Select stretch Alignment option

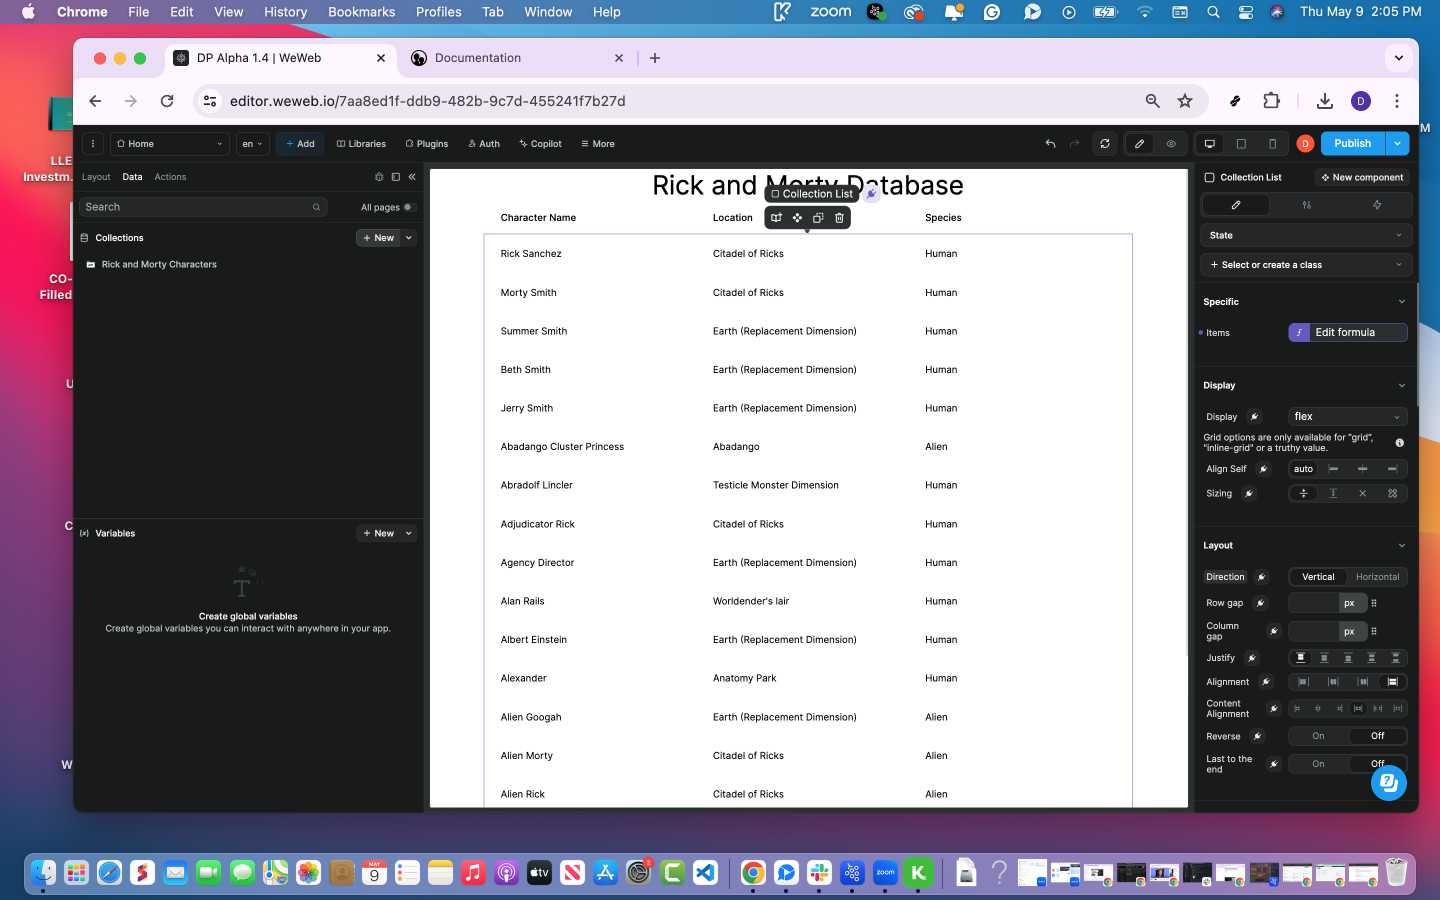click(x=1392, y=682)
